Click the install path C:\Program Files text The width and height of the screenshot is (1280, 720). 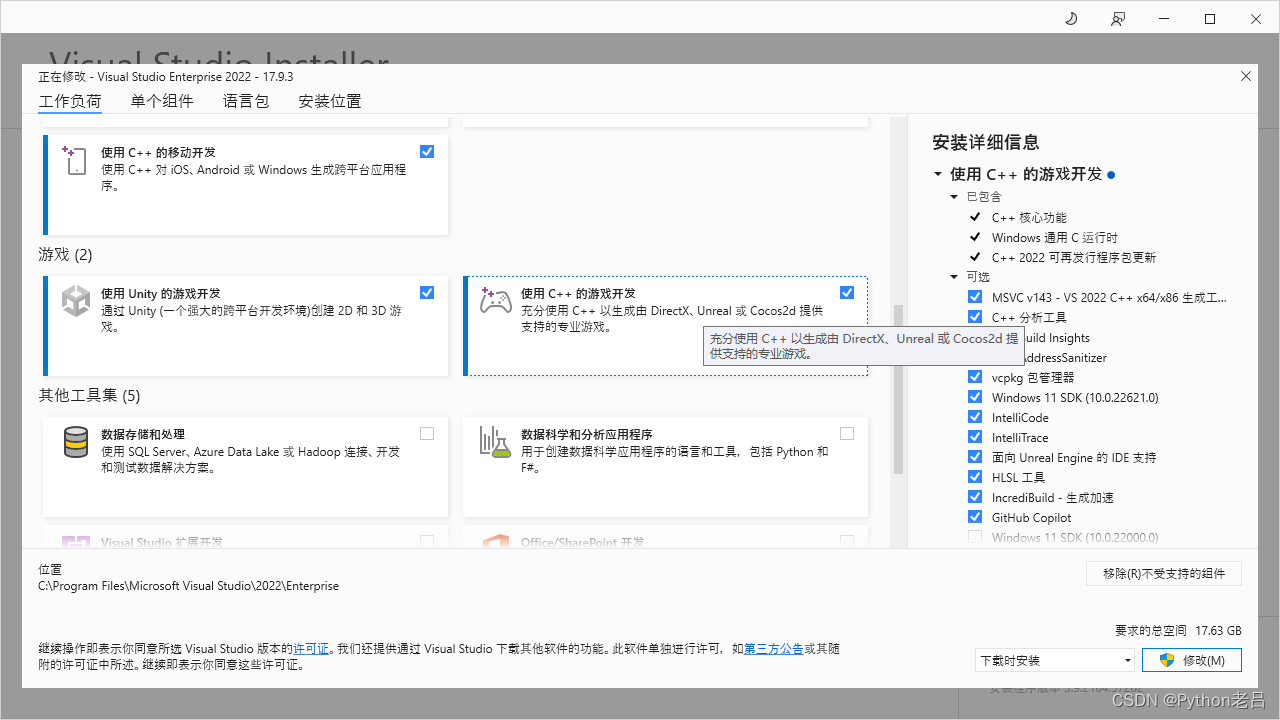tap(188, 586)
